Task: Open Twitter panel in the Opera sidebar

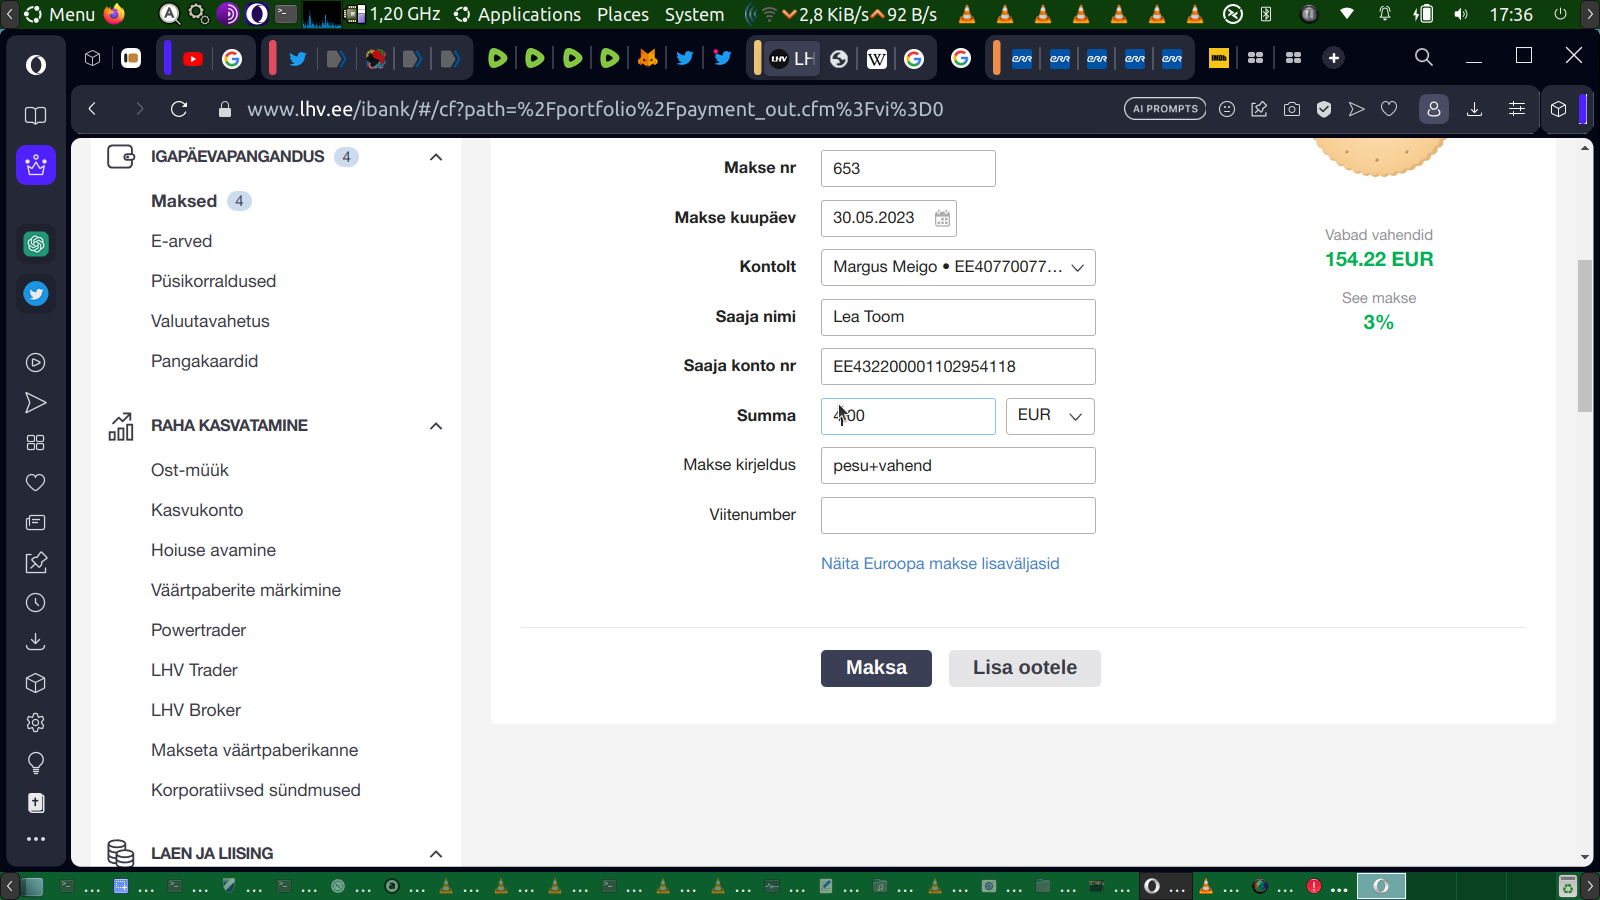Action: [x=36, y=294]
